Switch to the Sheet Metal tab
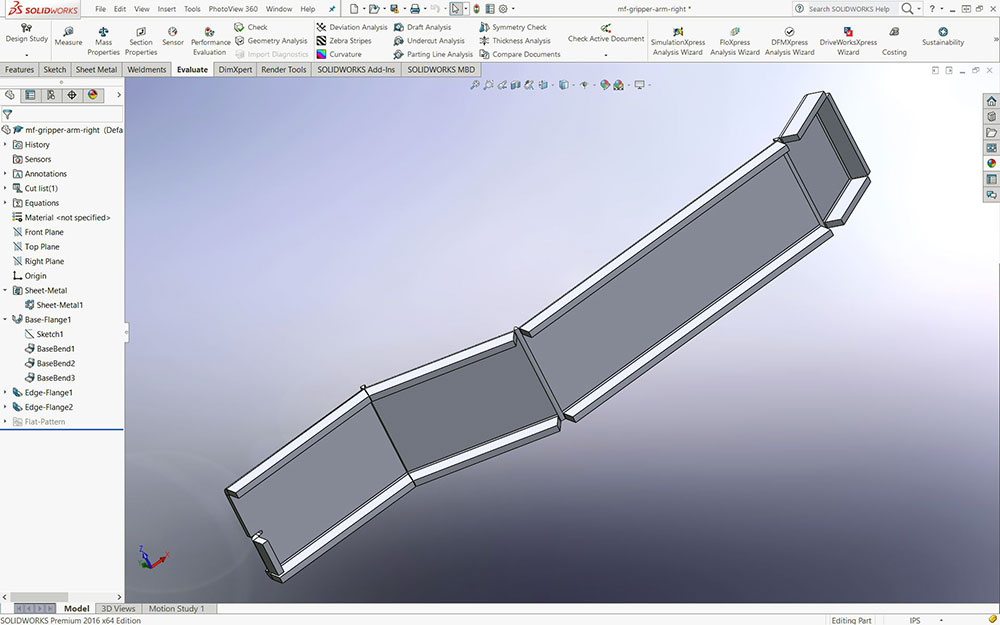 (x=96, y=70)
